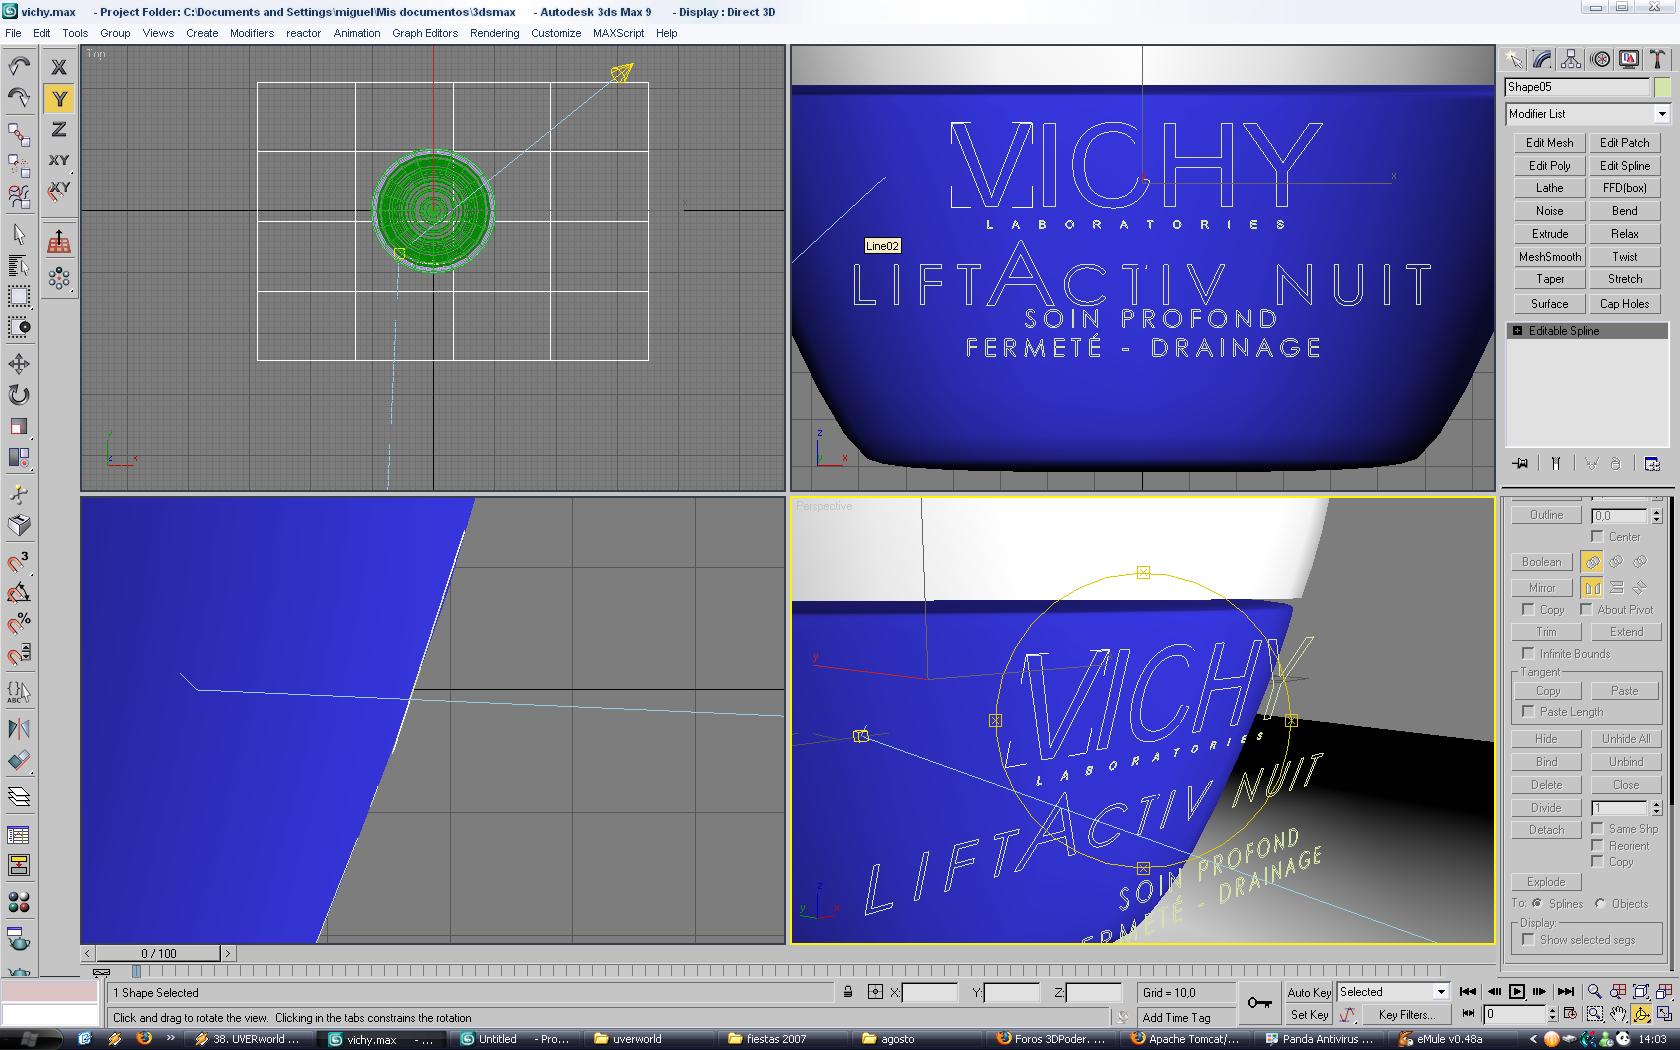Screen dimensions: 1680x1050
Task: Click the Arc Rotate viewport tool
Action: point(1642,1014)
